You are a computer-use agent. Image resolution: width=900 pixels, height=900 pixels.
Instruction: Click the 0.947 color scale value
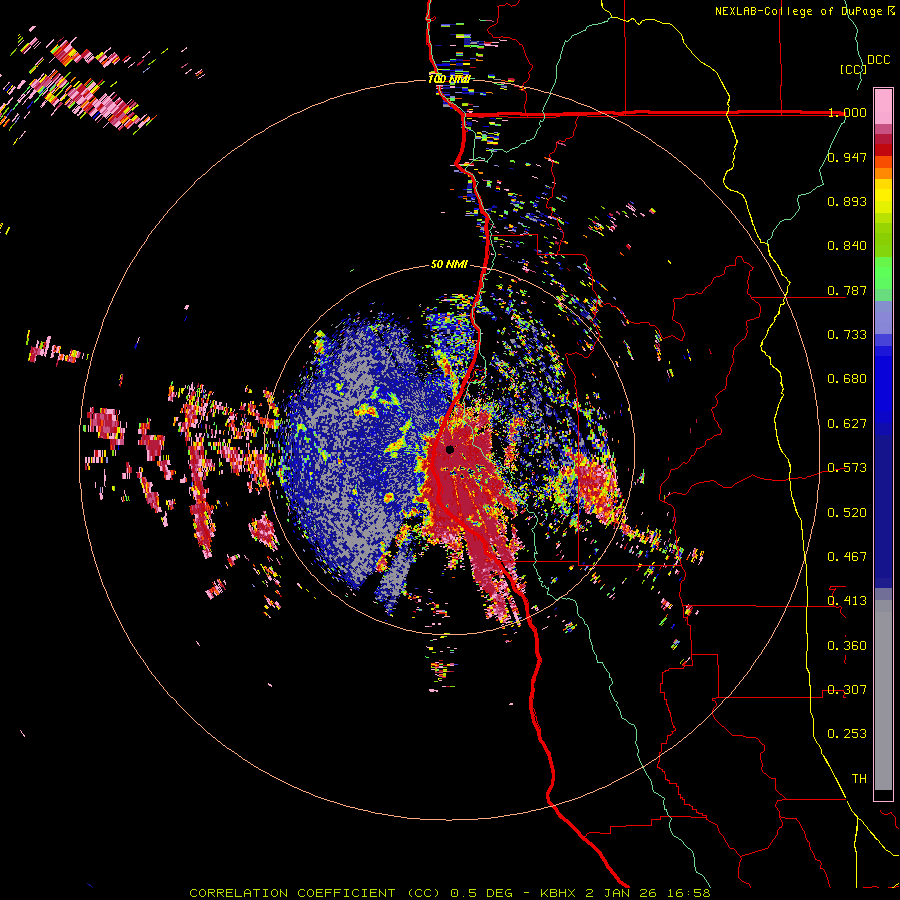(x=847, y=157)
